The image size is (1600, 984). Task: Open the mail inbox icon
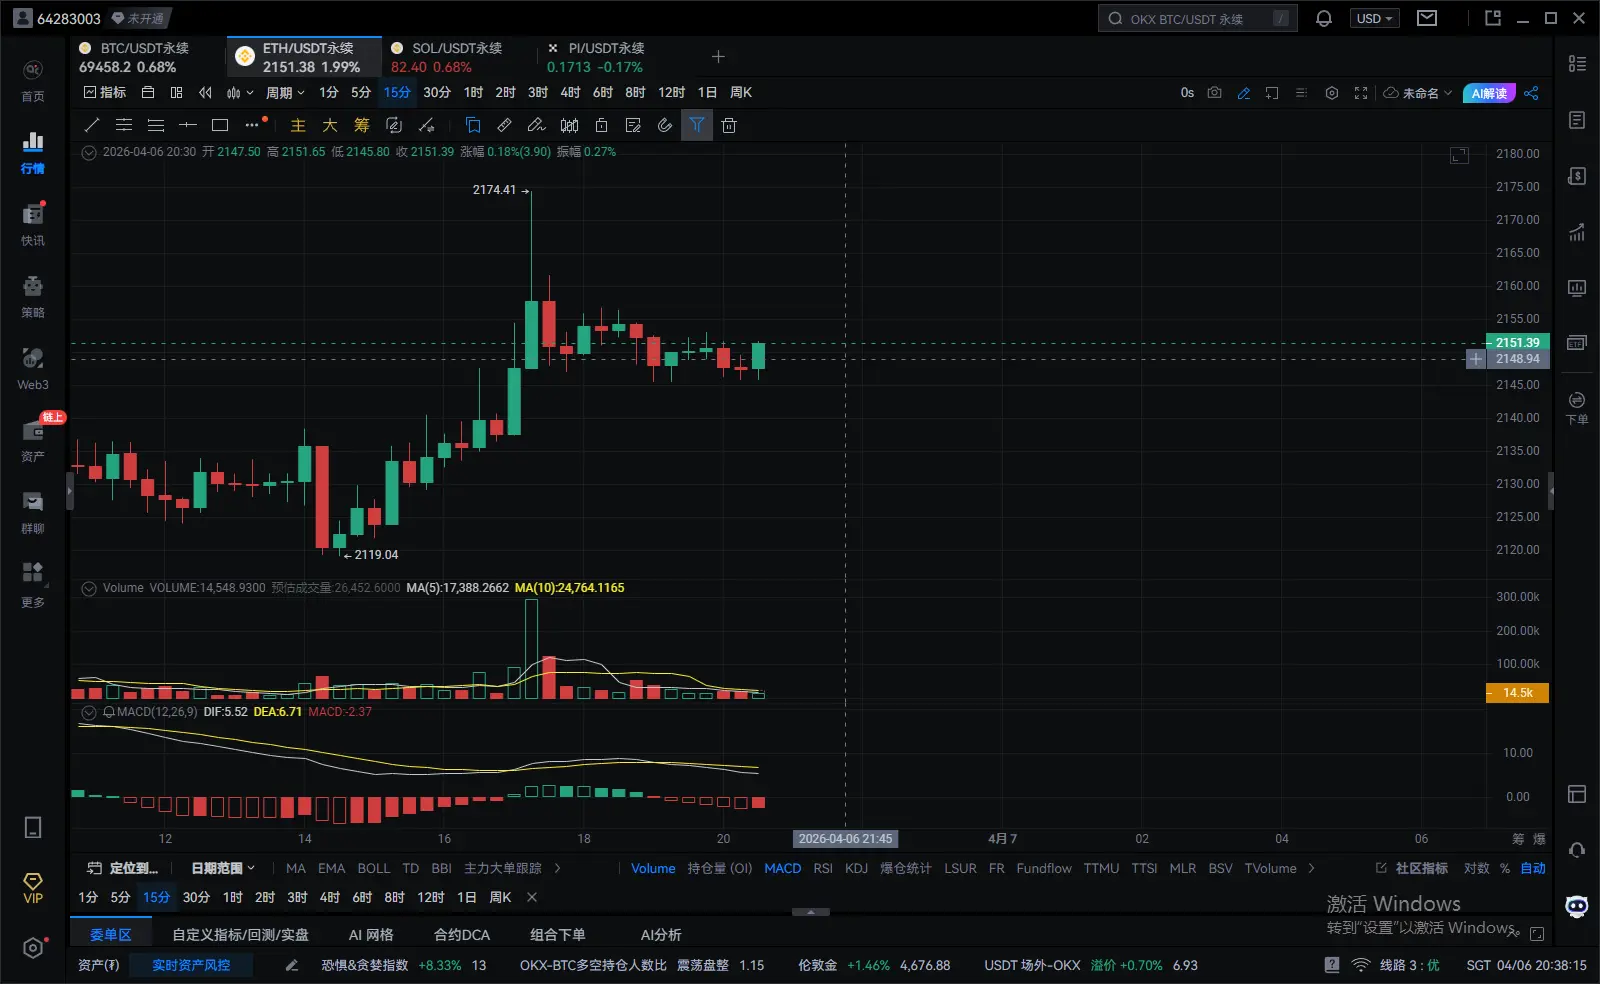1427,18
